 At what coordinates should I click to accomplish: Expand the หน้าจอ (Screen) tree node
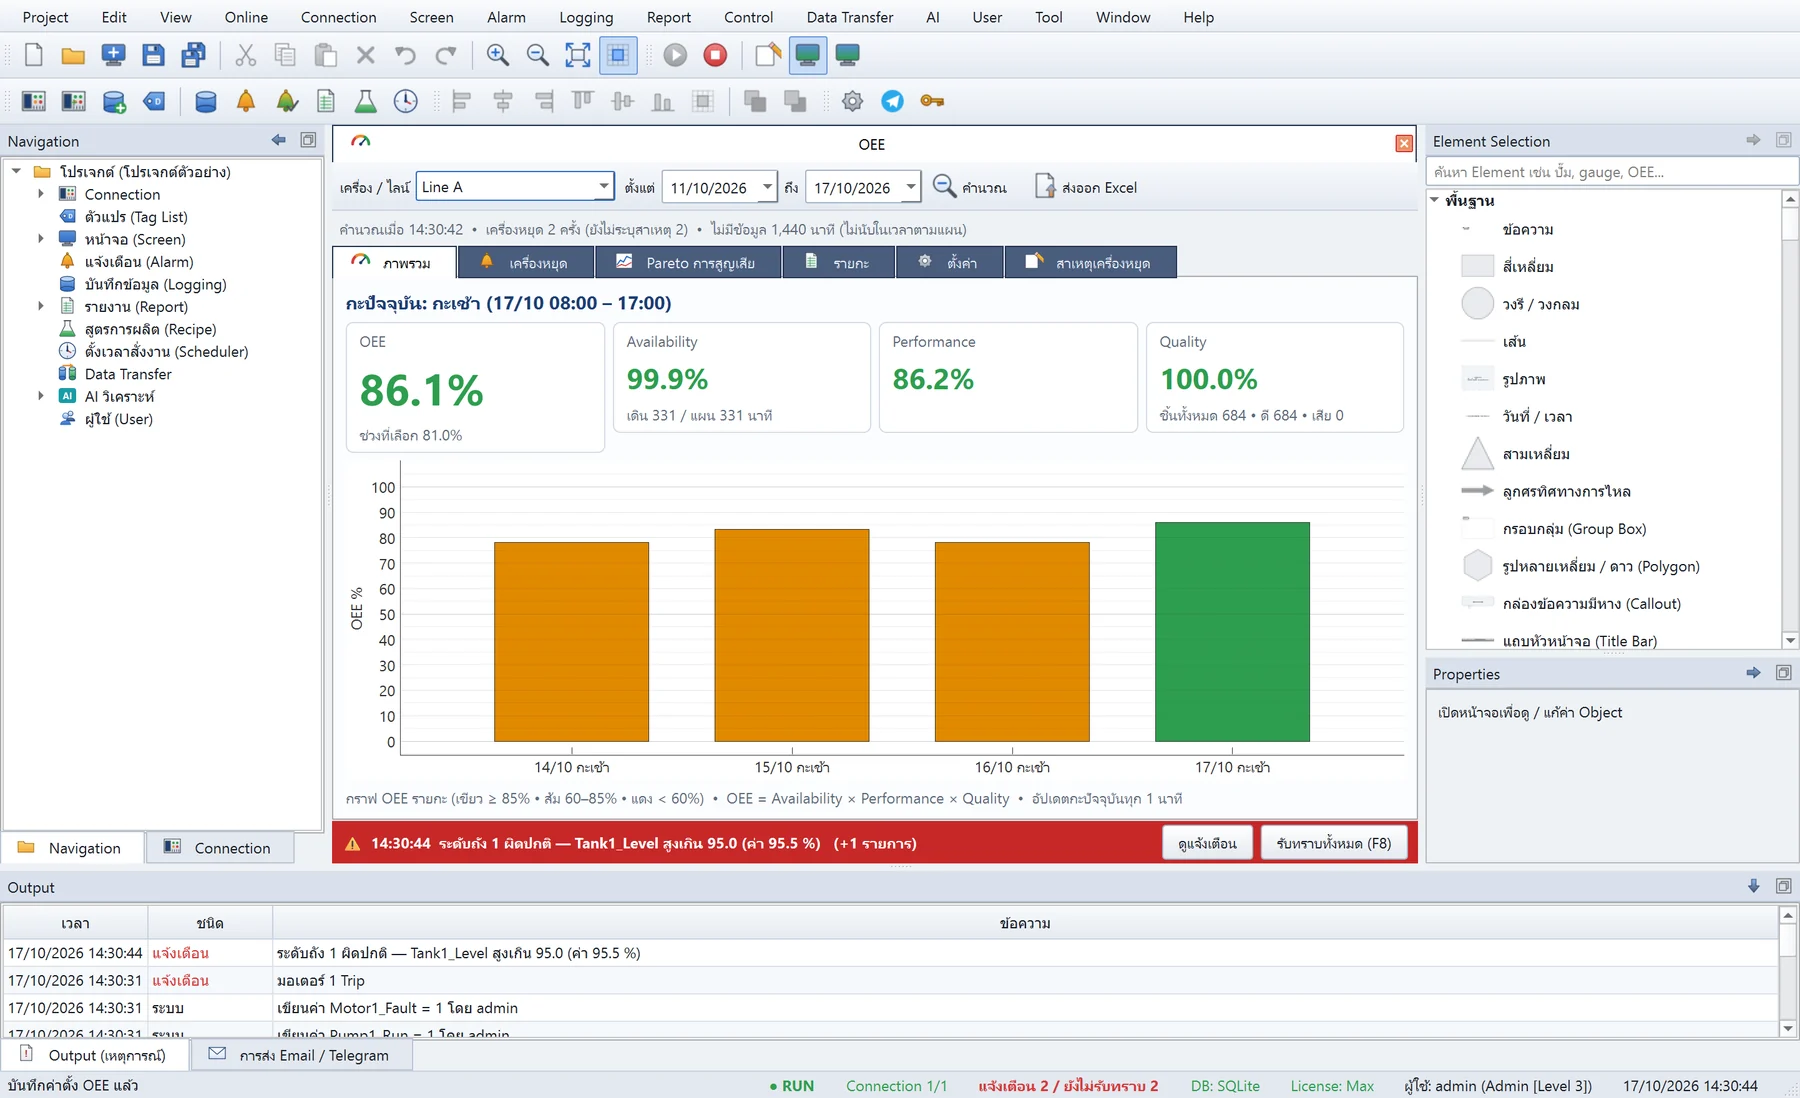[41, 239]
